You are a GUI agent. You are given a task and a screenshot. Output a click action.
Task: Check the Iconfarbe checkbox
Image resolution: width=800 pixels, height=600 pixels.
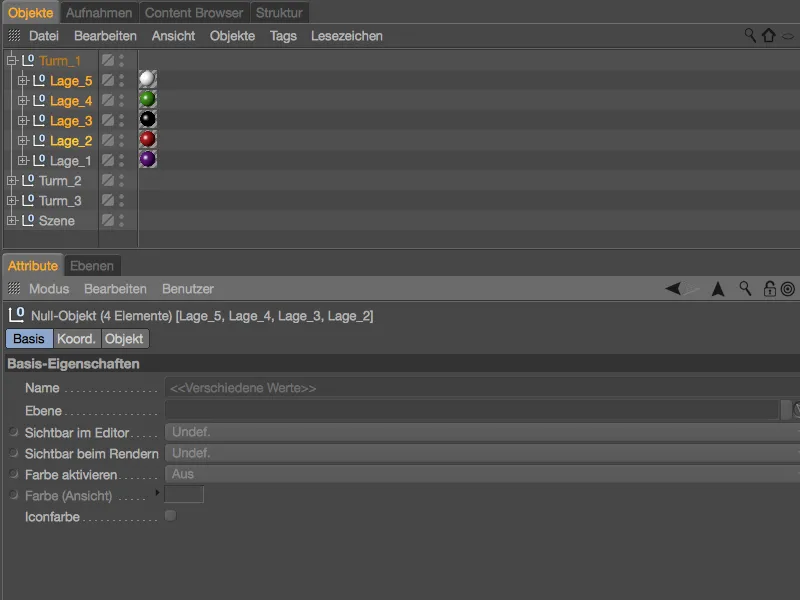(170, 516)
